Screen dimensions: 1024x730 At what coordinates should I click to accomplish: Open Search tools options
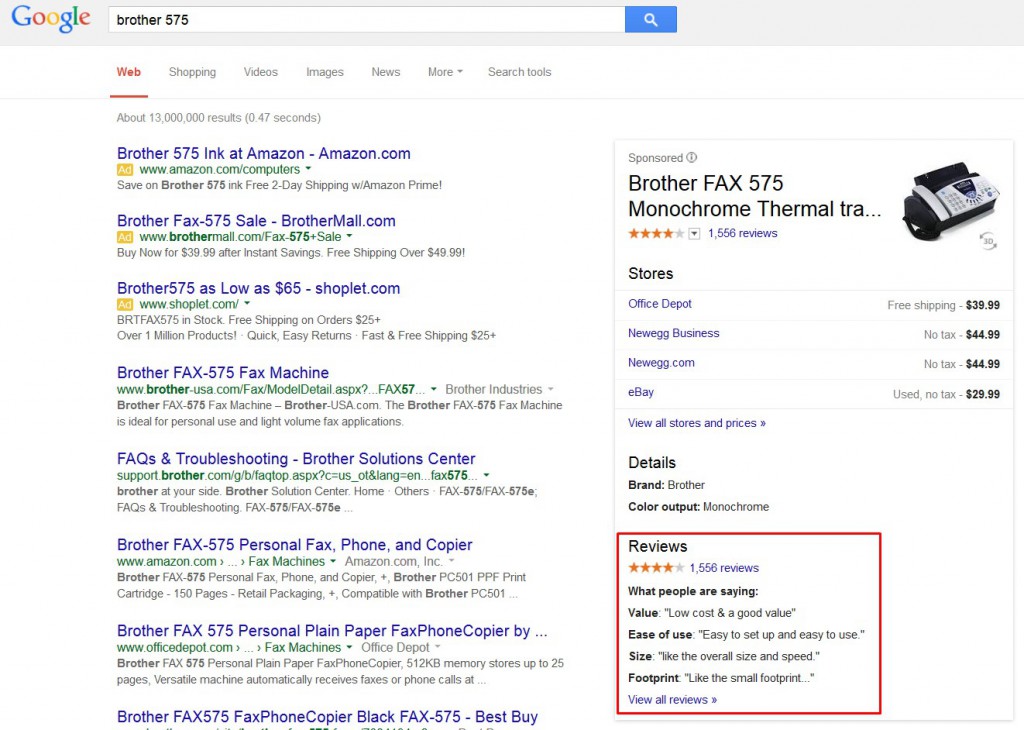pyautogui.click(x=519, y=72)
